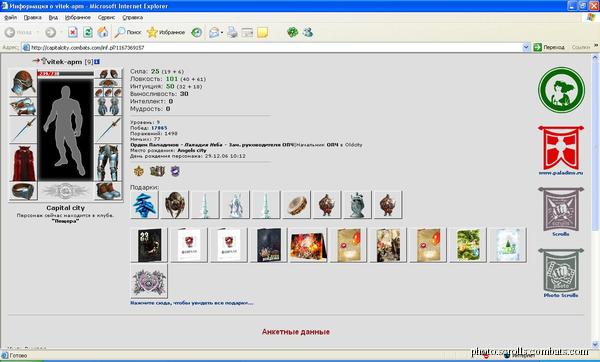The image size is (600, 362).
Task: Click the info icon beside vitek-apm name
Action: point(97,62)
